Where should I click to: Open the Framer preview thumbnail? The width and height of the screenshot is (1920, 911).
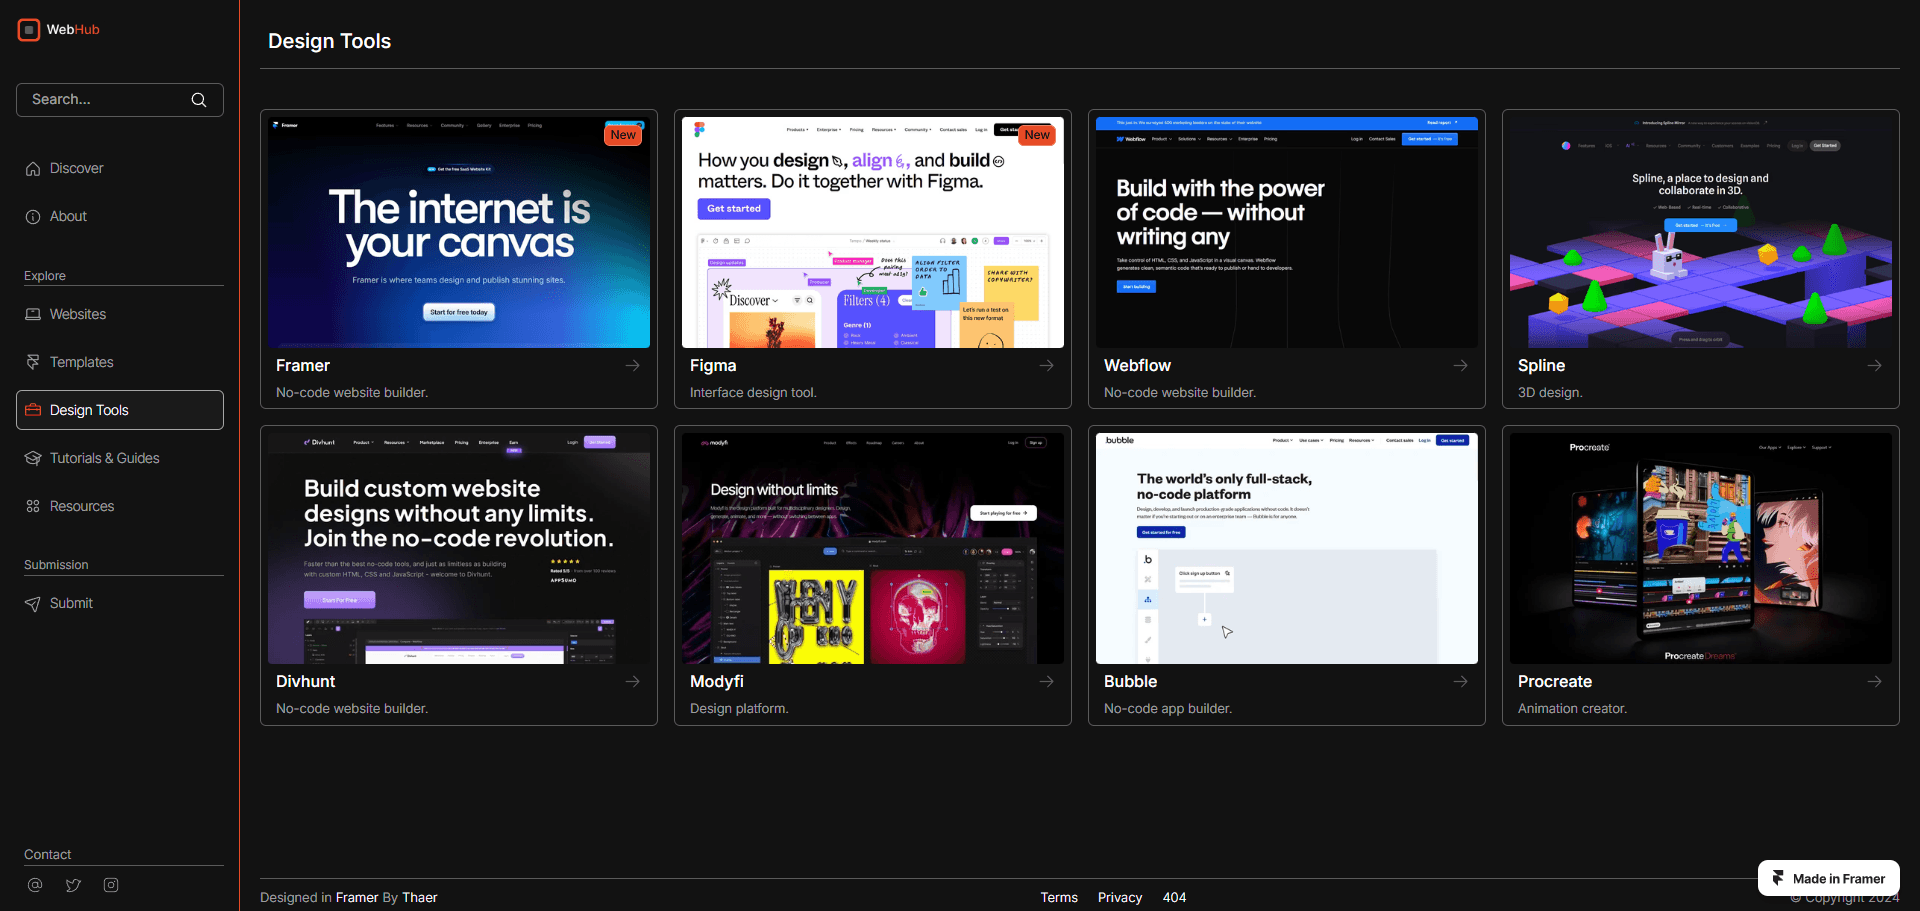coord(459,233)
